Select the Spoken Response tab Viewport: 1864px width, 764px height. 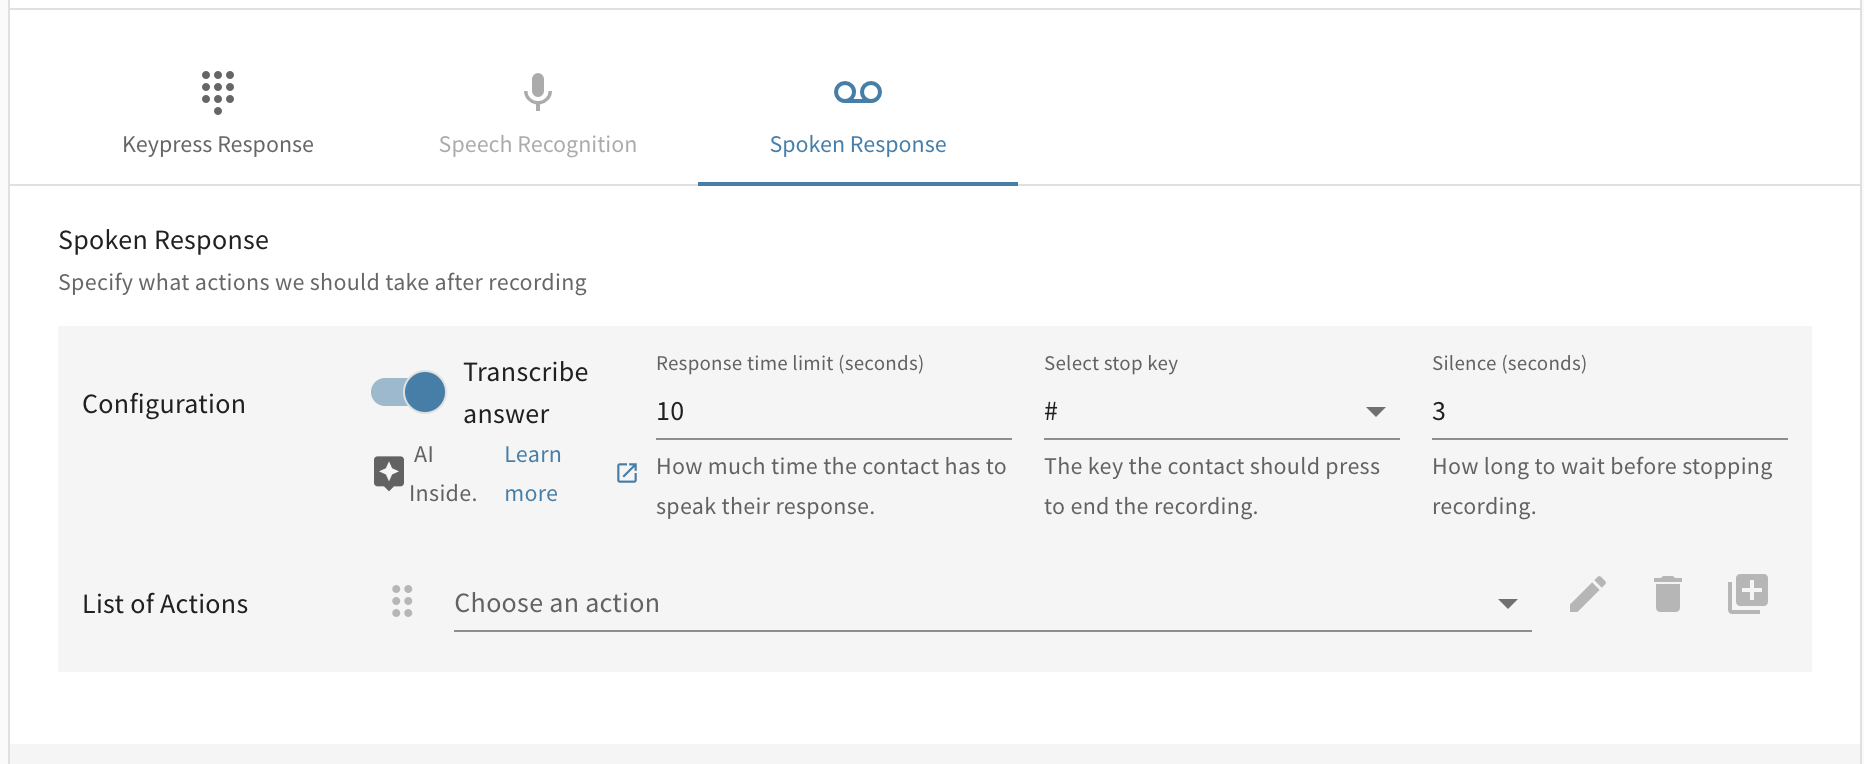[x=858, y=144]
